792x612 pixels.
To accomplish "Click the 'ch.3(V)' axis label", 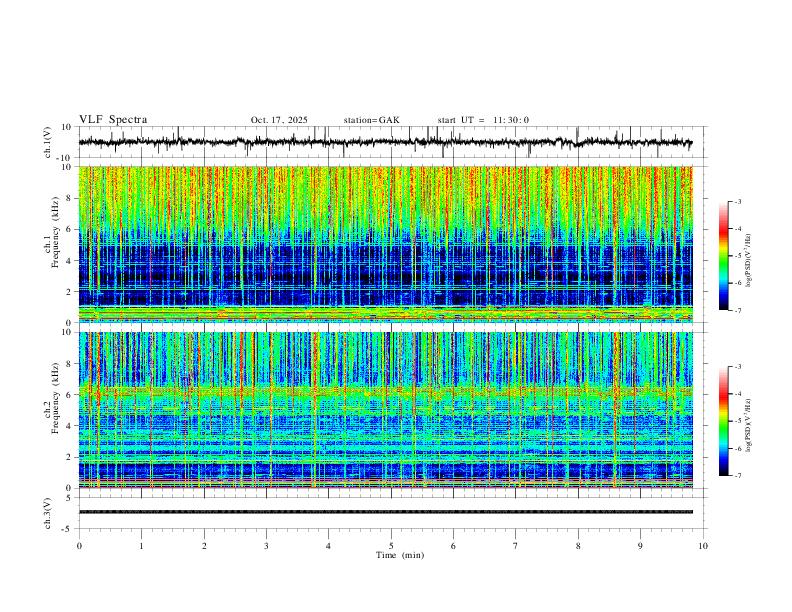I will pos(48,514).
